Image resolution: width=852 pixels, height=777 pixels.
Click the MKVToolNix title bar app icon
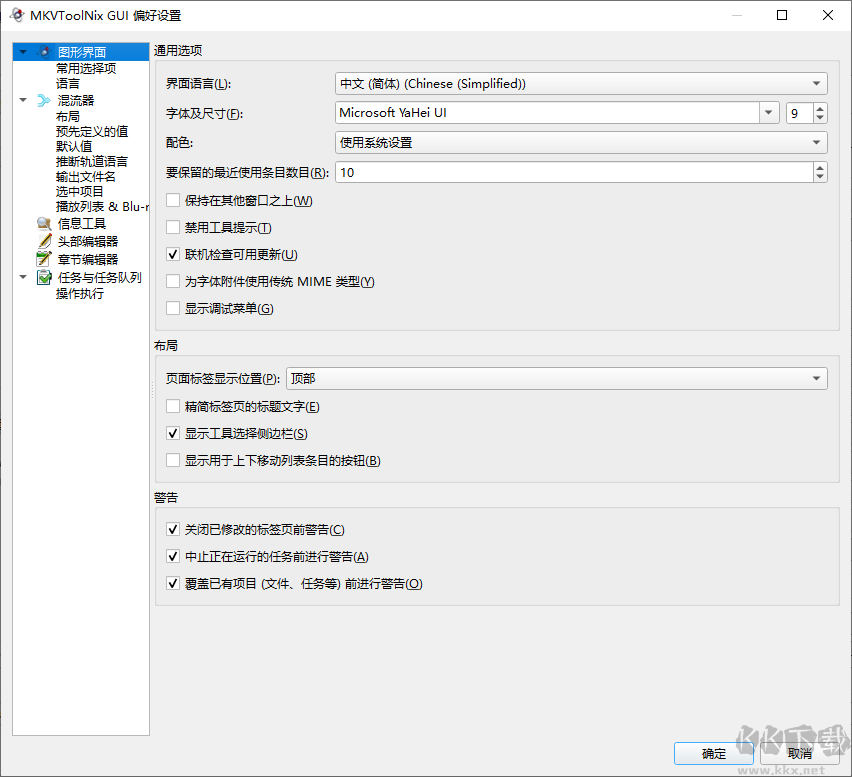click(x=17, y=15)
